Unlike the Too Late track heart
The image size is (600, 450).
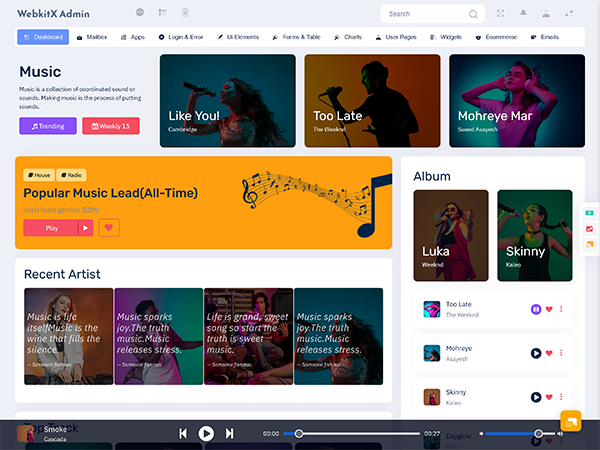coord(549,309)
